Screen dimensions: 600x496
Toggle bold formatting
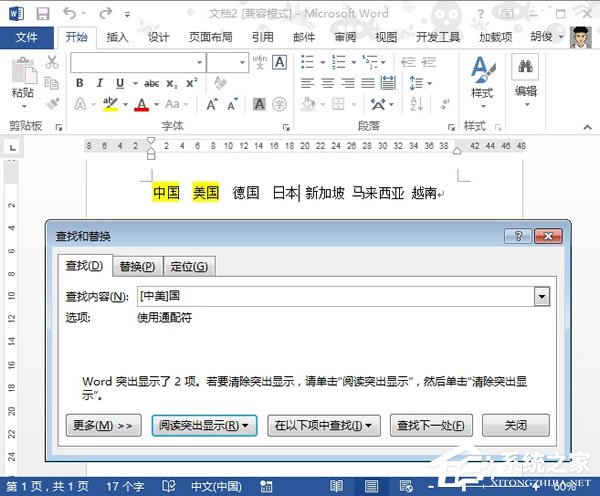tap(80, 83)
